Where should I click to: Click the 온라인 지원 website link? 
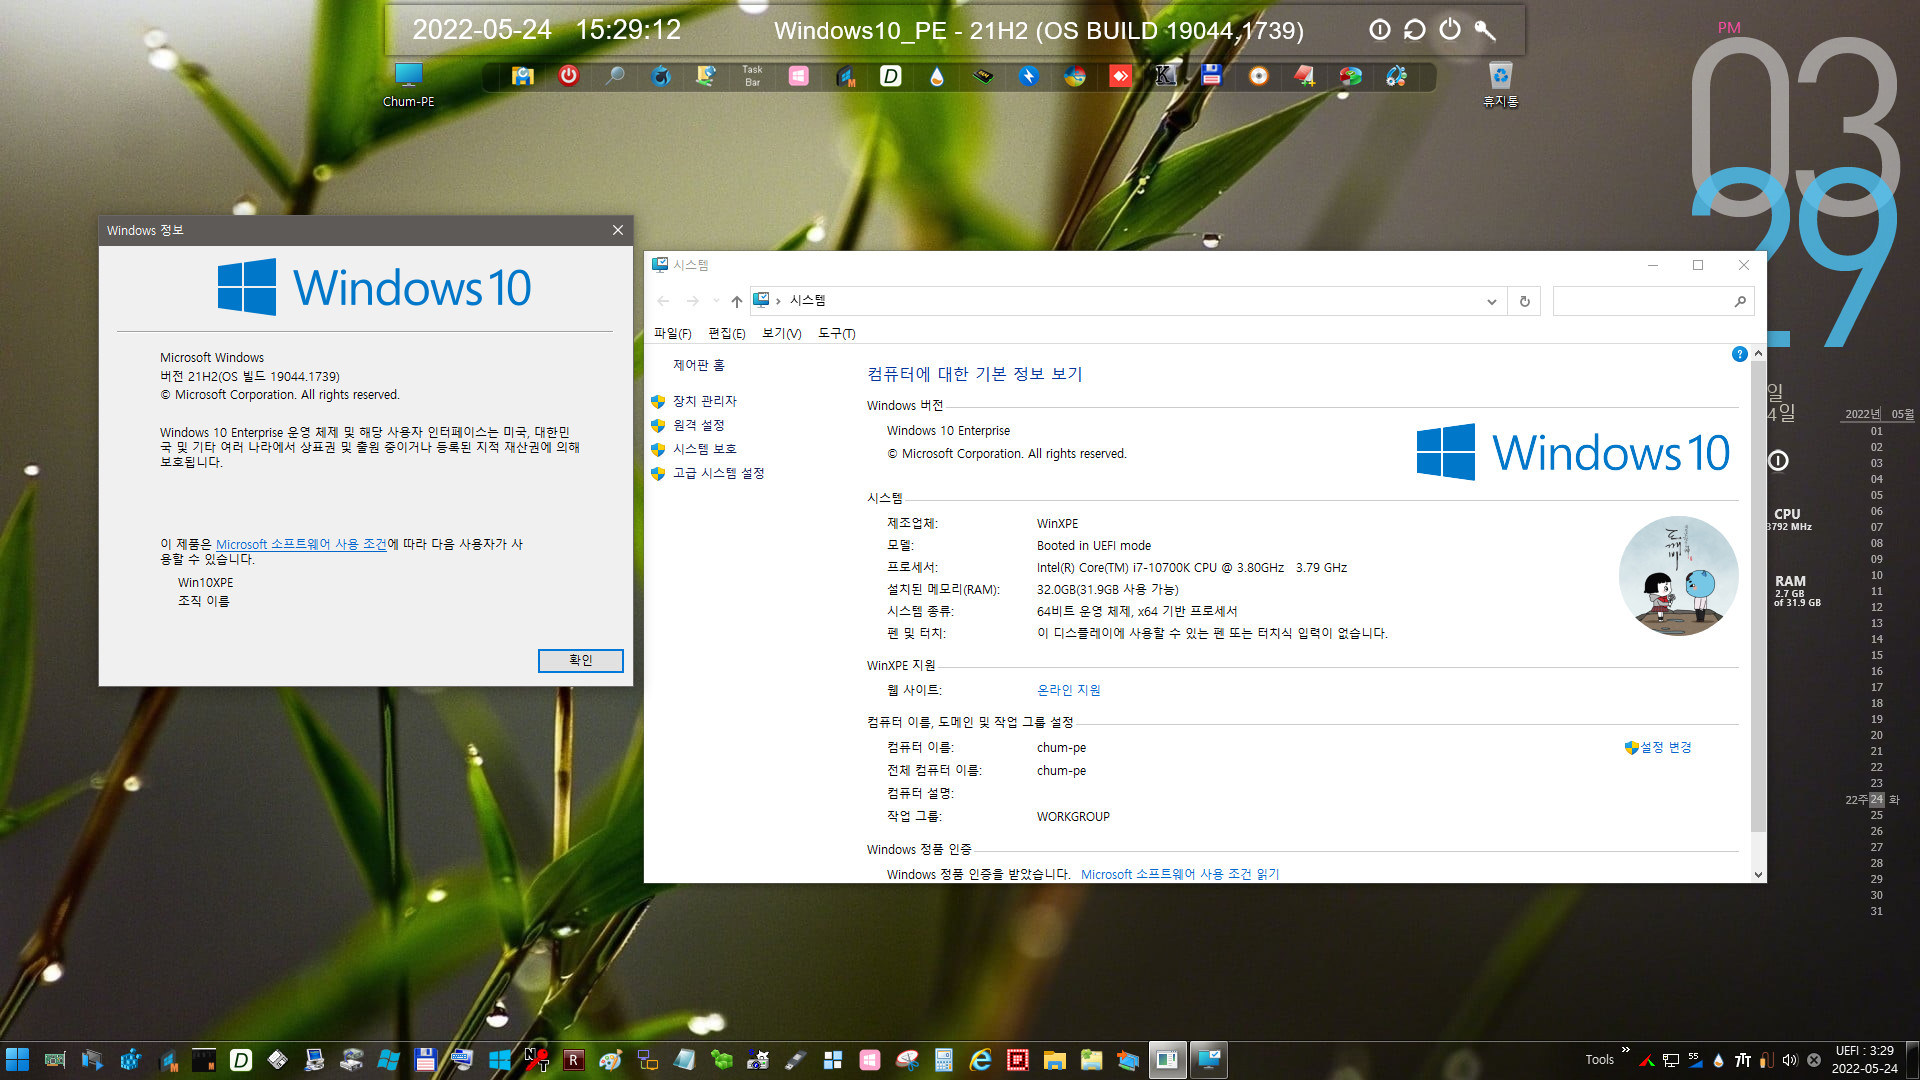click(x=1068, y=690)
